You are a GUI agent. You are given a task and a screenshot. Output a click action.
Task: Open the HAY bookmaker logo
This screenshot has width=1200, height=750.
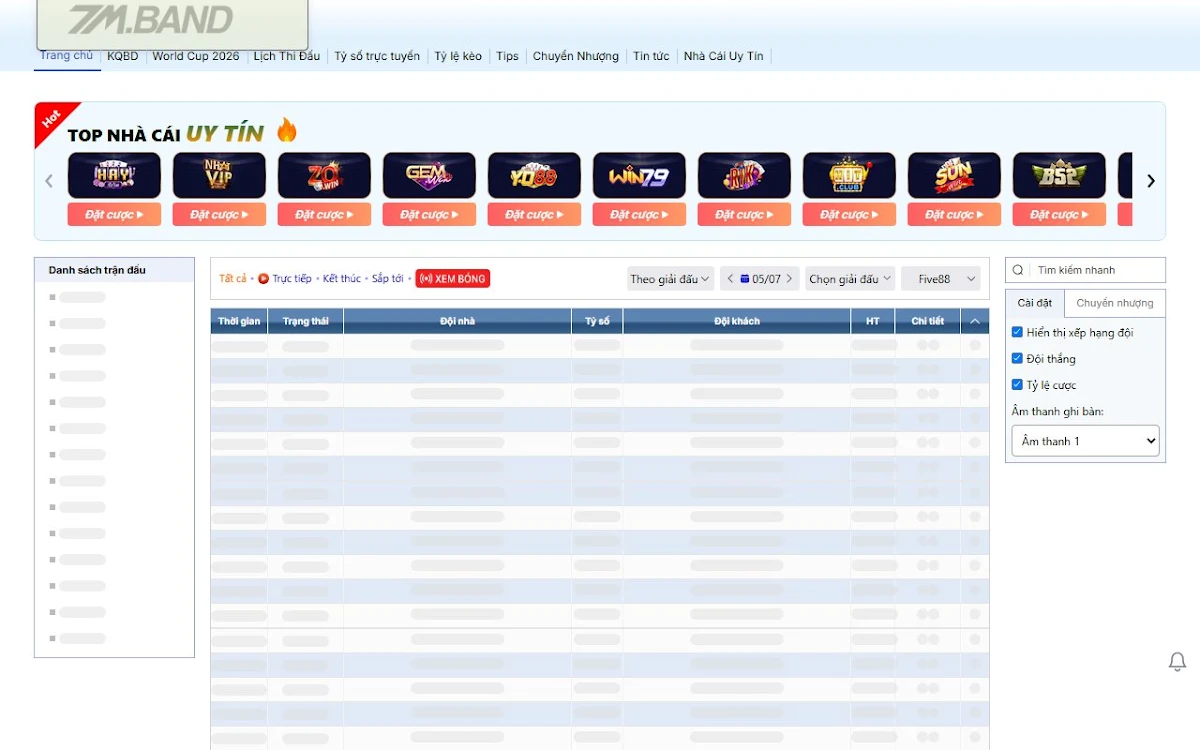coord(114,176)
